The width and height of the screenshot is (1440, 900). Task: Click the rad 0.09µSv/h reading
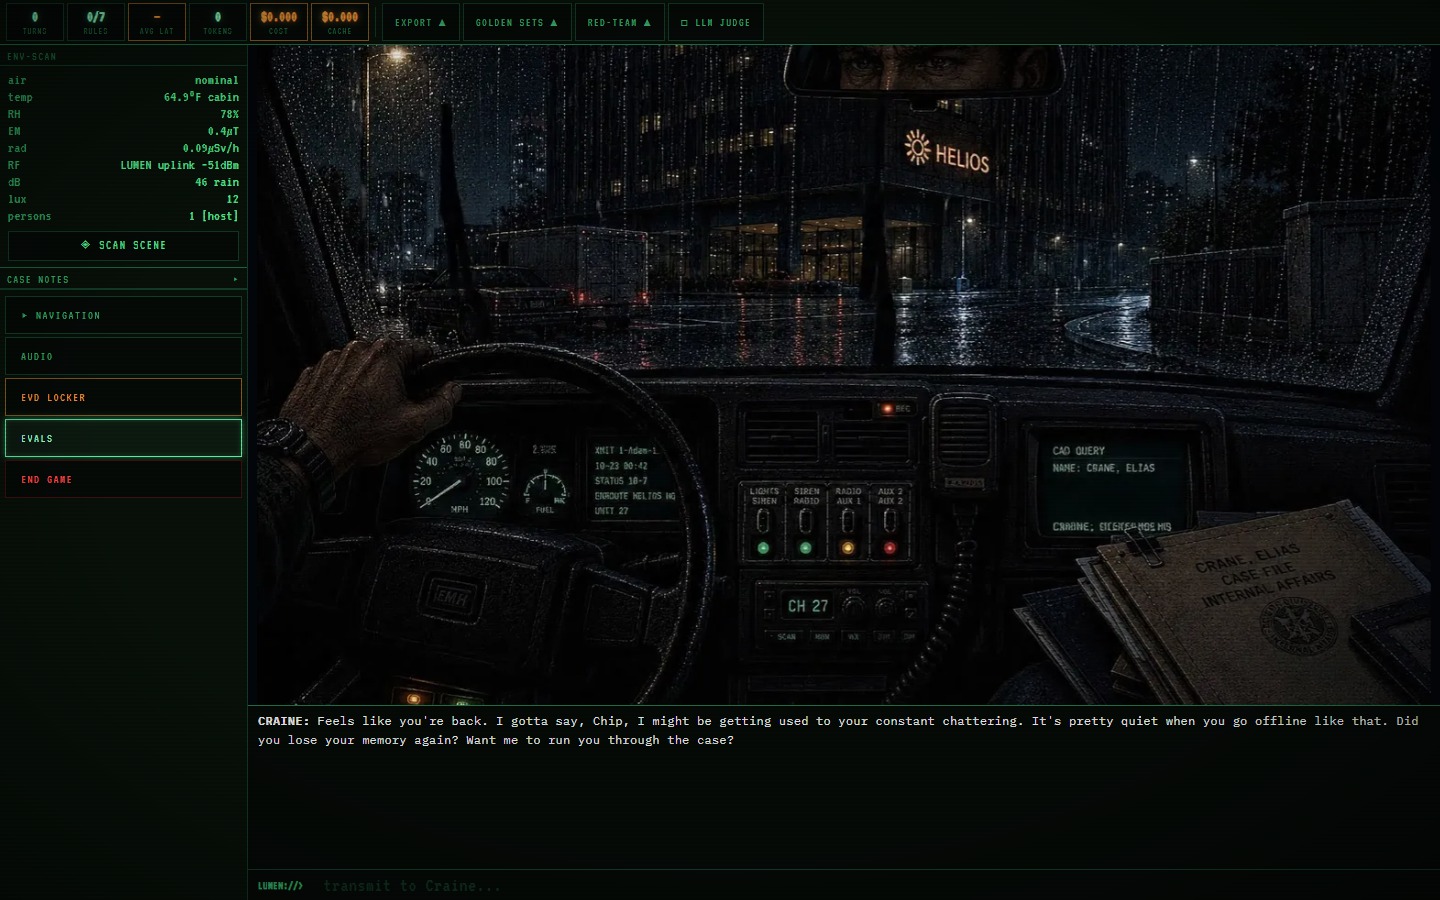click(x=123, y=148)
